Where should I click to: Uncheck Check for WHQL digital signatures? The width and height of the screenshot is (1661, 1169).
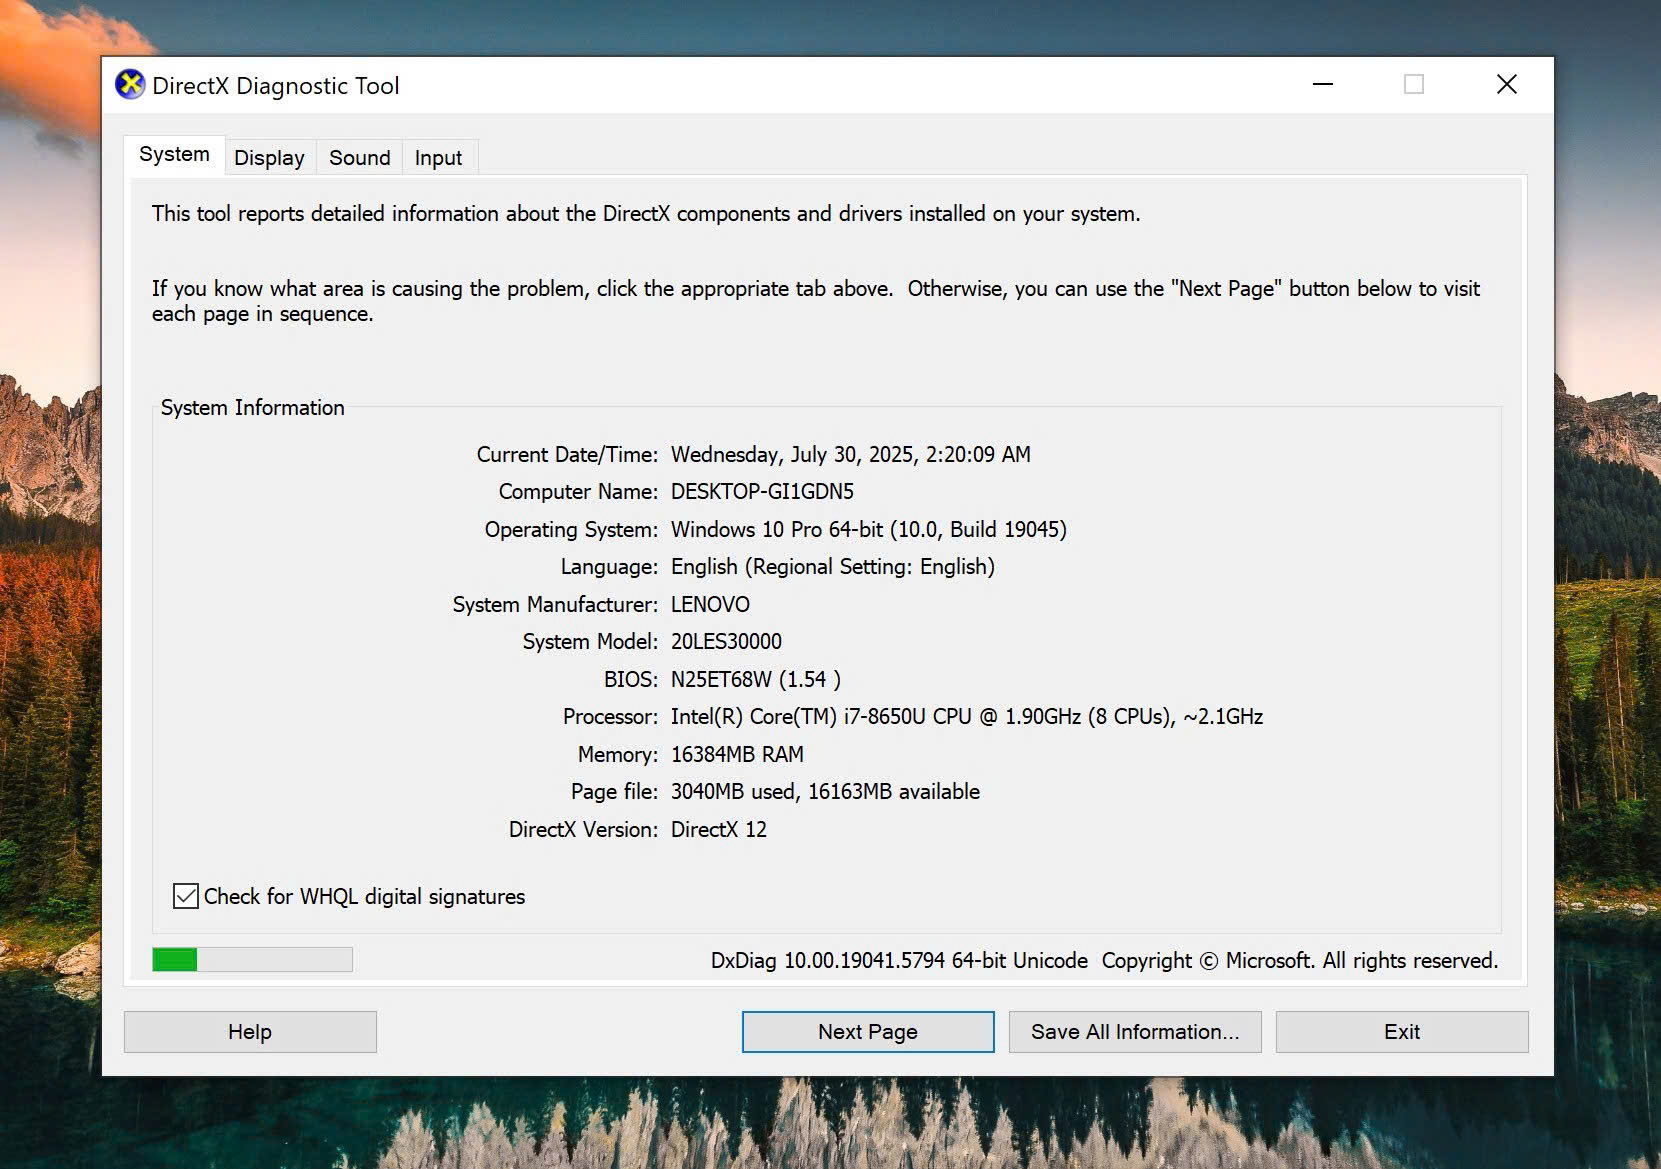click(186, 896)
